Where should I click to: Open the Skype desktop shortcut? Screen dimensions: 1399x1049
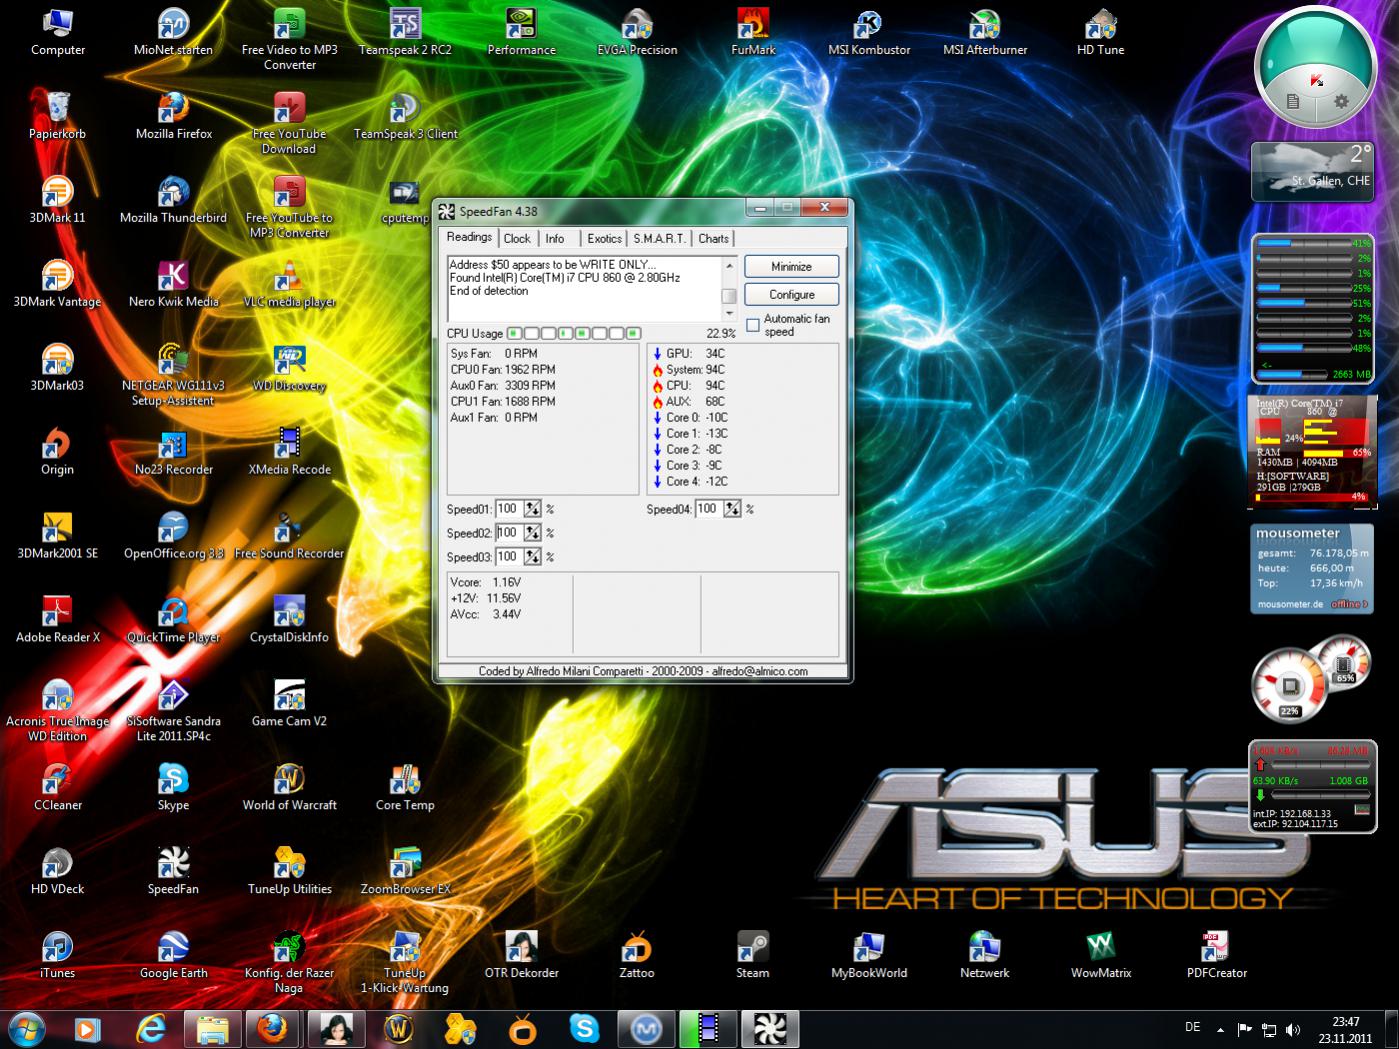pyautogui.click(x=173, y=786)
